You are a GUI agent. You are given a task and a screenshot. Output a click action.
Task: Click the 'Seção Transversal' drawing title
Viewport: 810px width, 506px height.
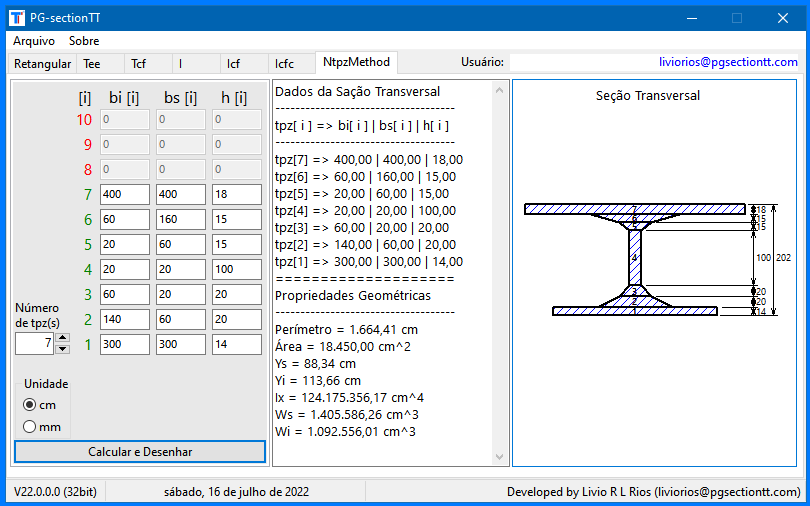tap(648, 96)
